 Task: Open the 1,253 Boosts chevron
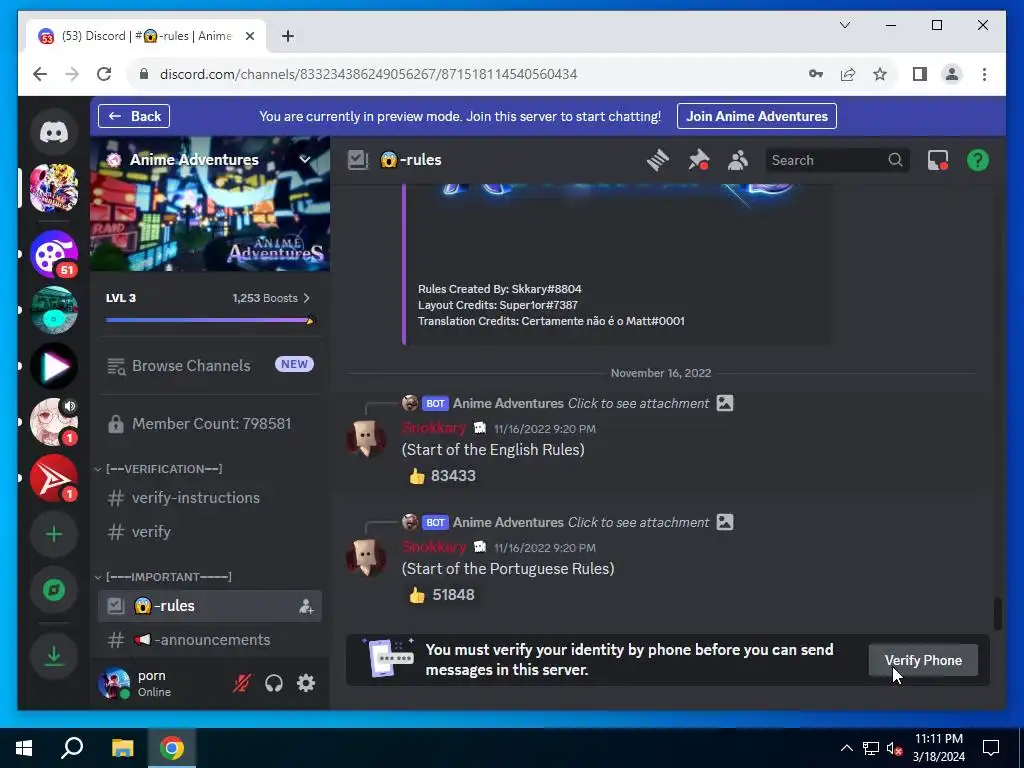[x=306, y=298]
